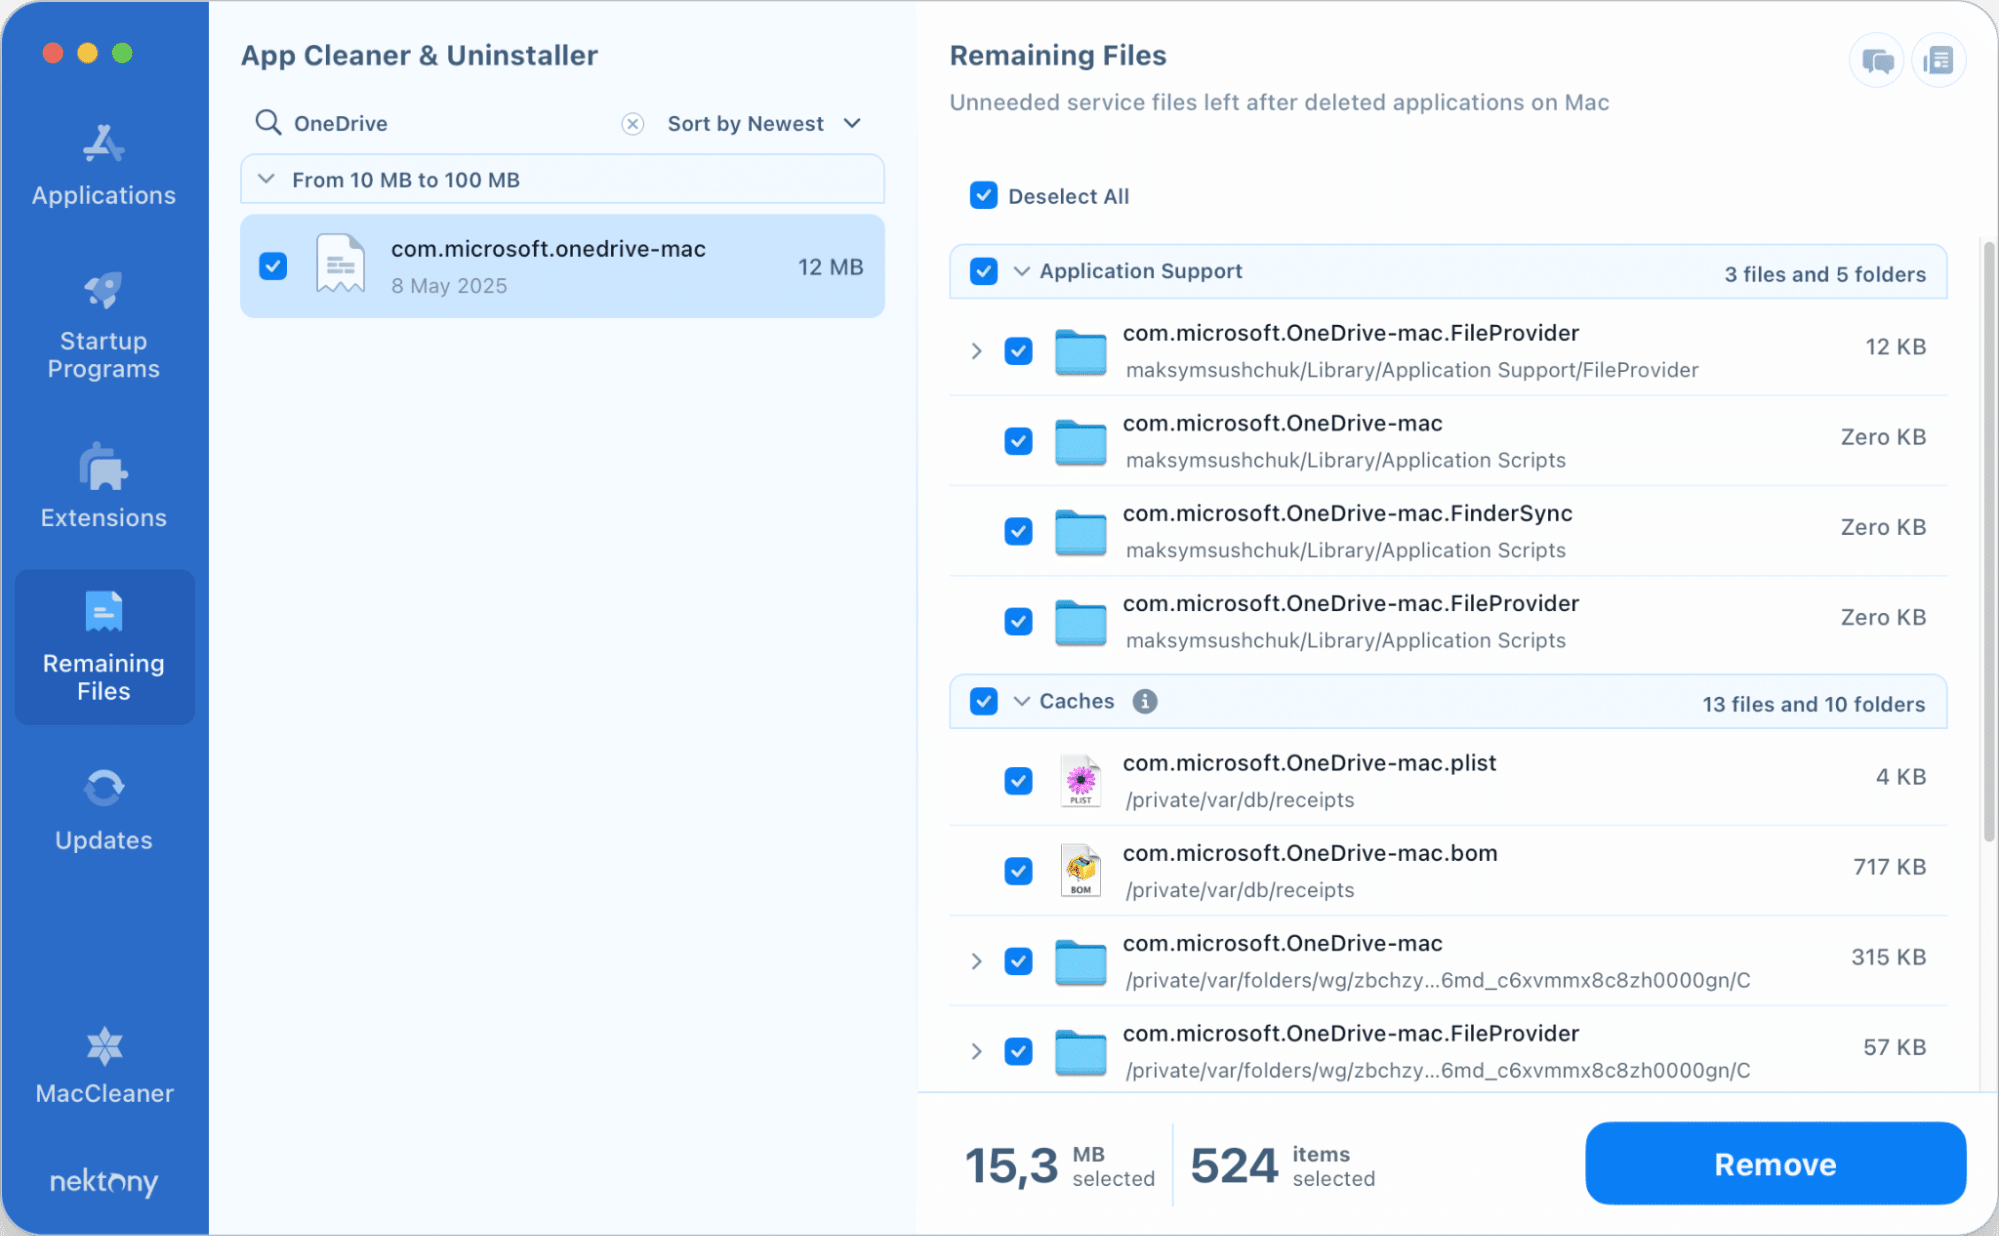This screenshot has height=1236, width=1999.
Task: Open the Updates section
Action: 103,808
